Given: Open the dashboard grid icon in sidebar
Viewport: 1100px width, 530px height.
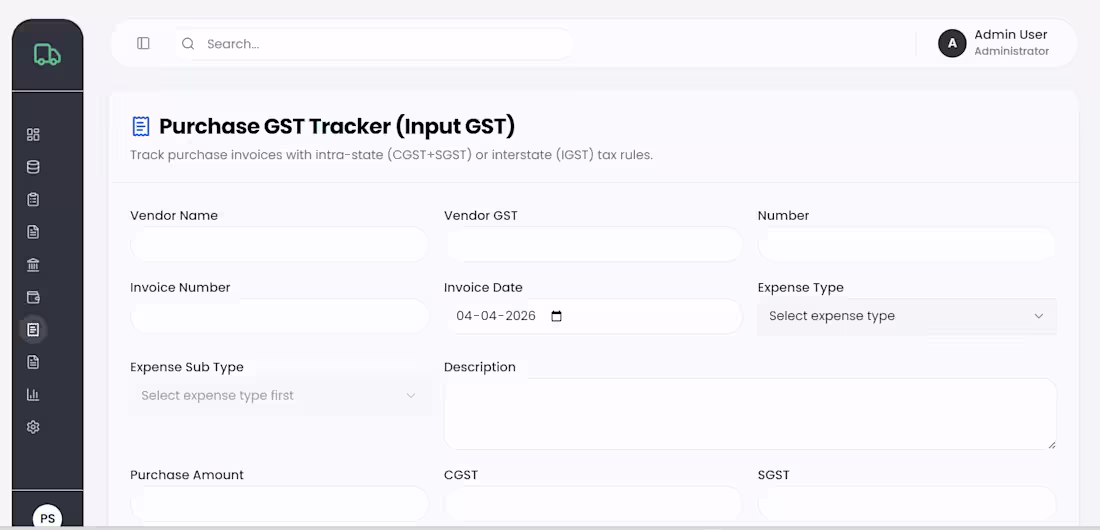Looking at the screenshot, I should pos(33,135).
